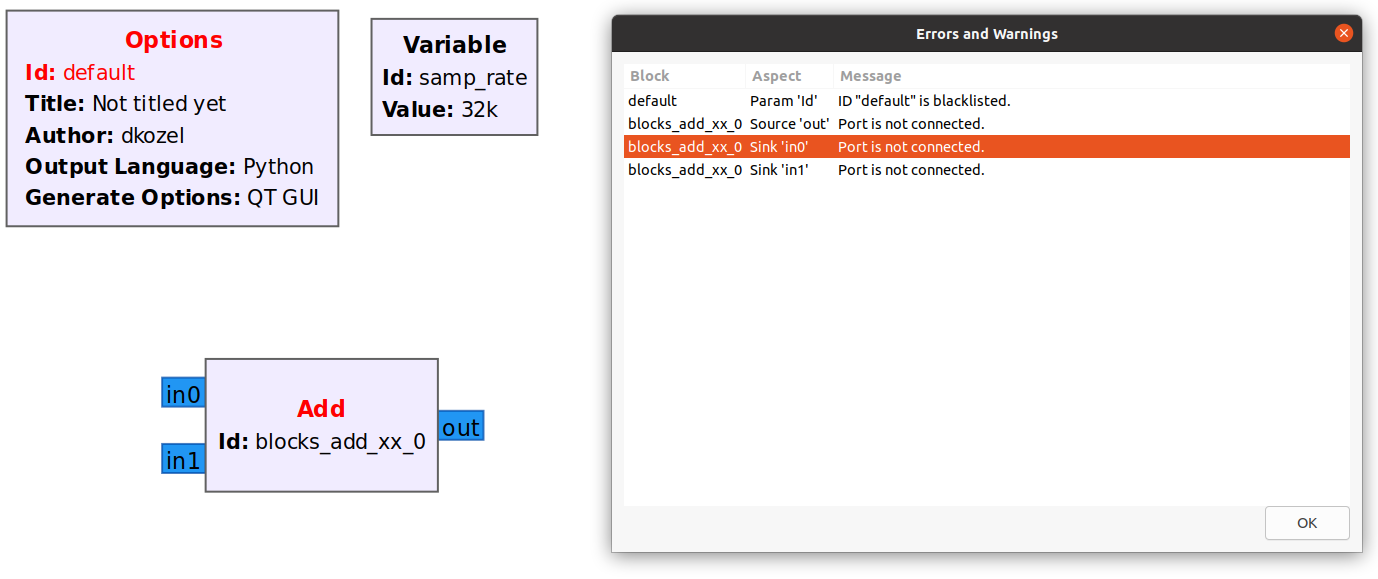Click the Sink 'in0' aspect cell

pyautogui.click(x=790, y=147)
